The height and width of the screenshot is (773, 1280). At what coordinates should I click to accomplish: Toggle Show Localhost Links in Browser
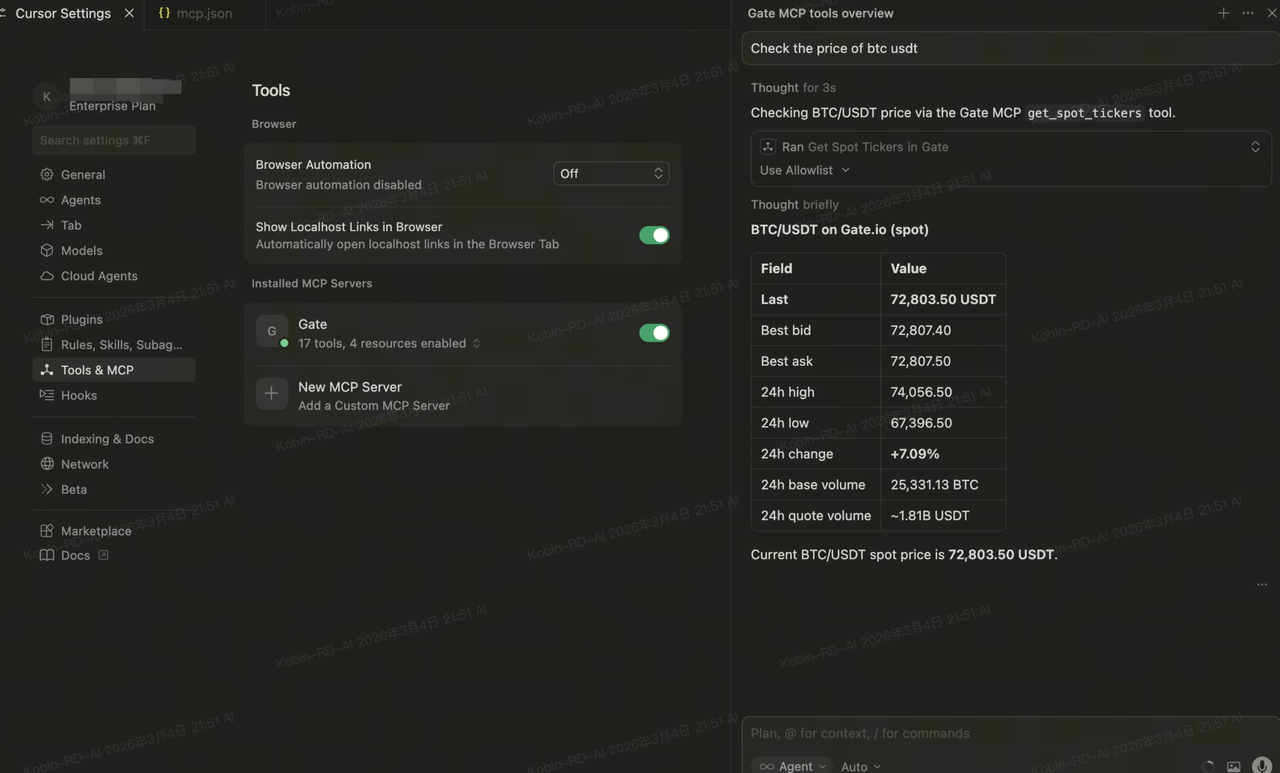pyautogui.click(x=654, y=235)
